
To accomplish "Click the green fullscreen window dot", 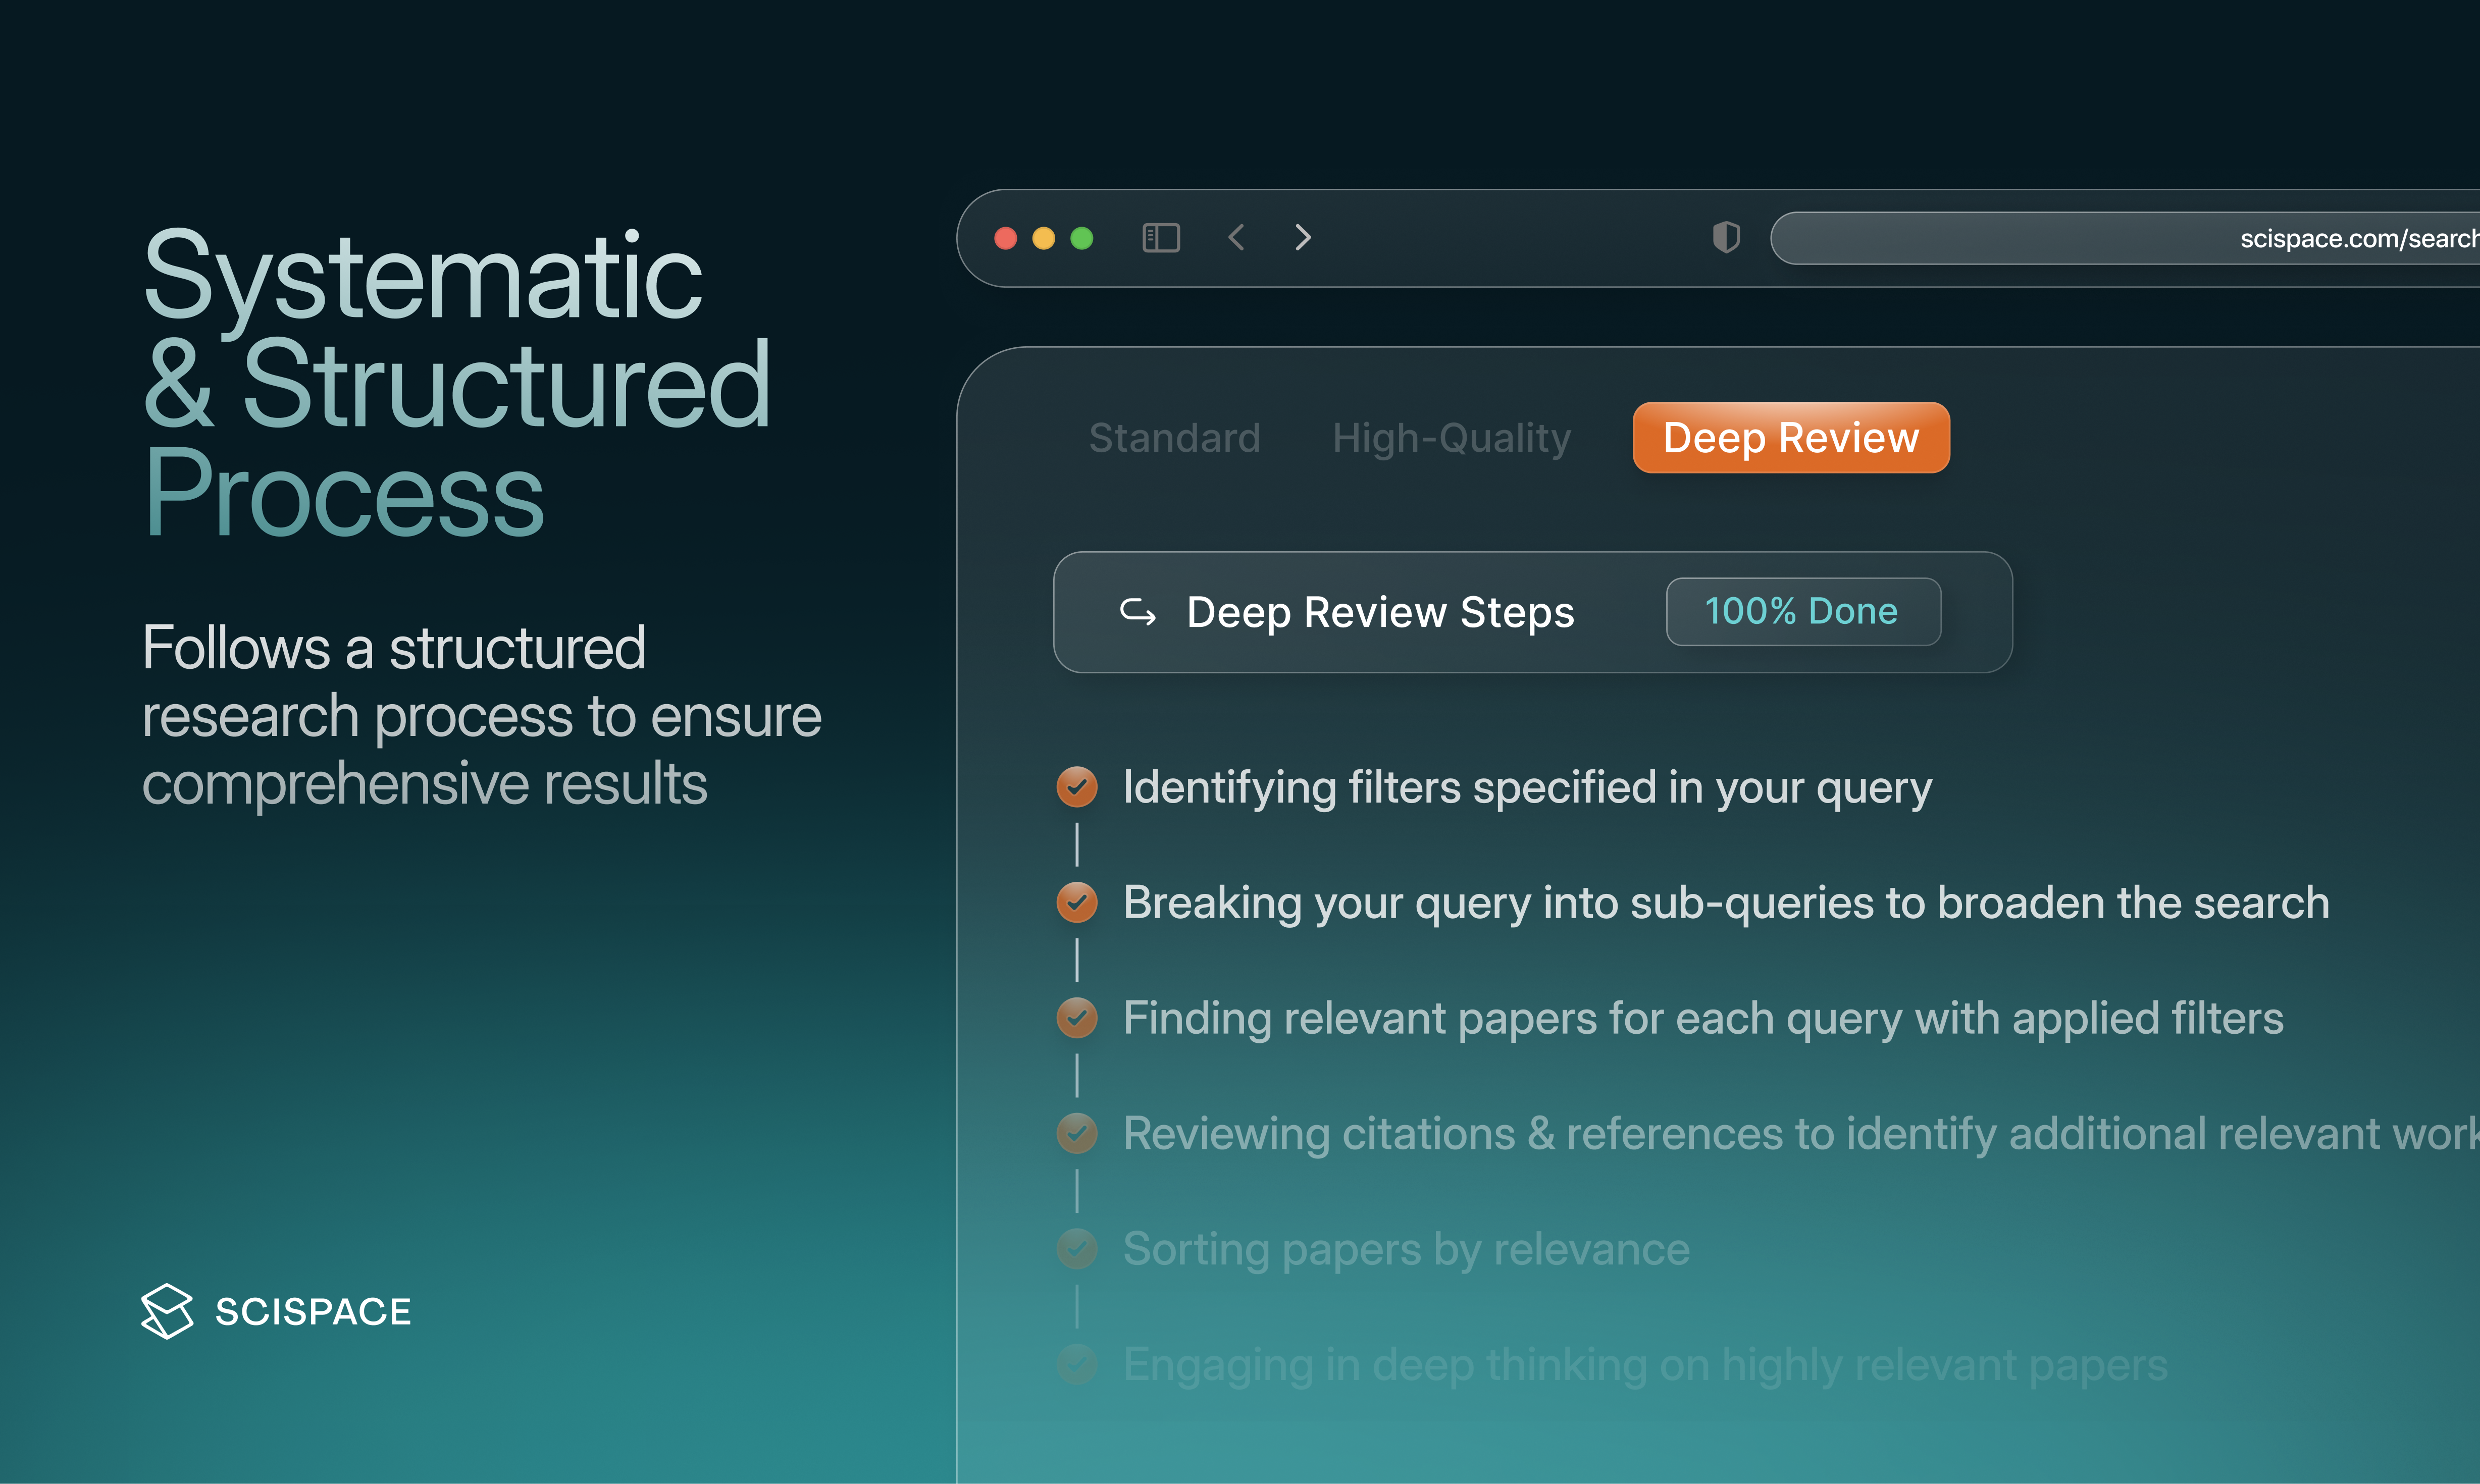I will [1082, 238].
